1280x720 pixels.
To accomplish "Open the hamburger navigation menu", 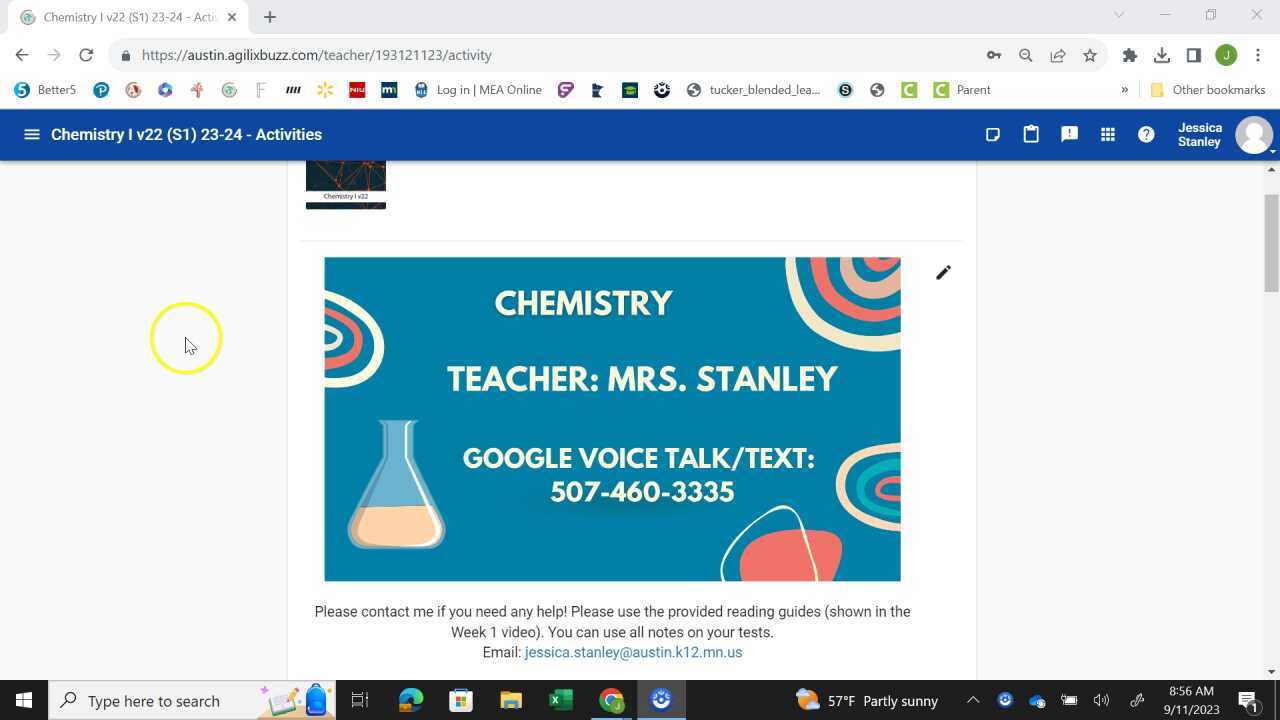I will (31, 134).
